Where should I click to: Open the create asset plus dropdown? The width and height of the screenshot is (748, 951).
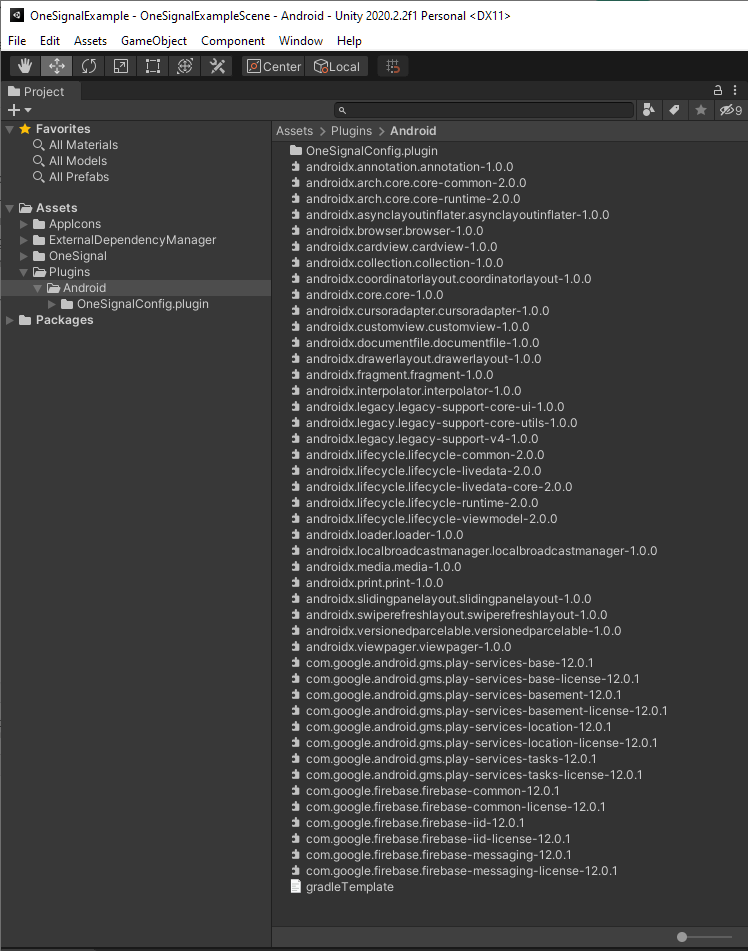coord(19,110)
